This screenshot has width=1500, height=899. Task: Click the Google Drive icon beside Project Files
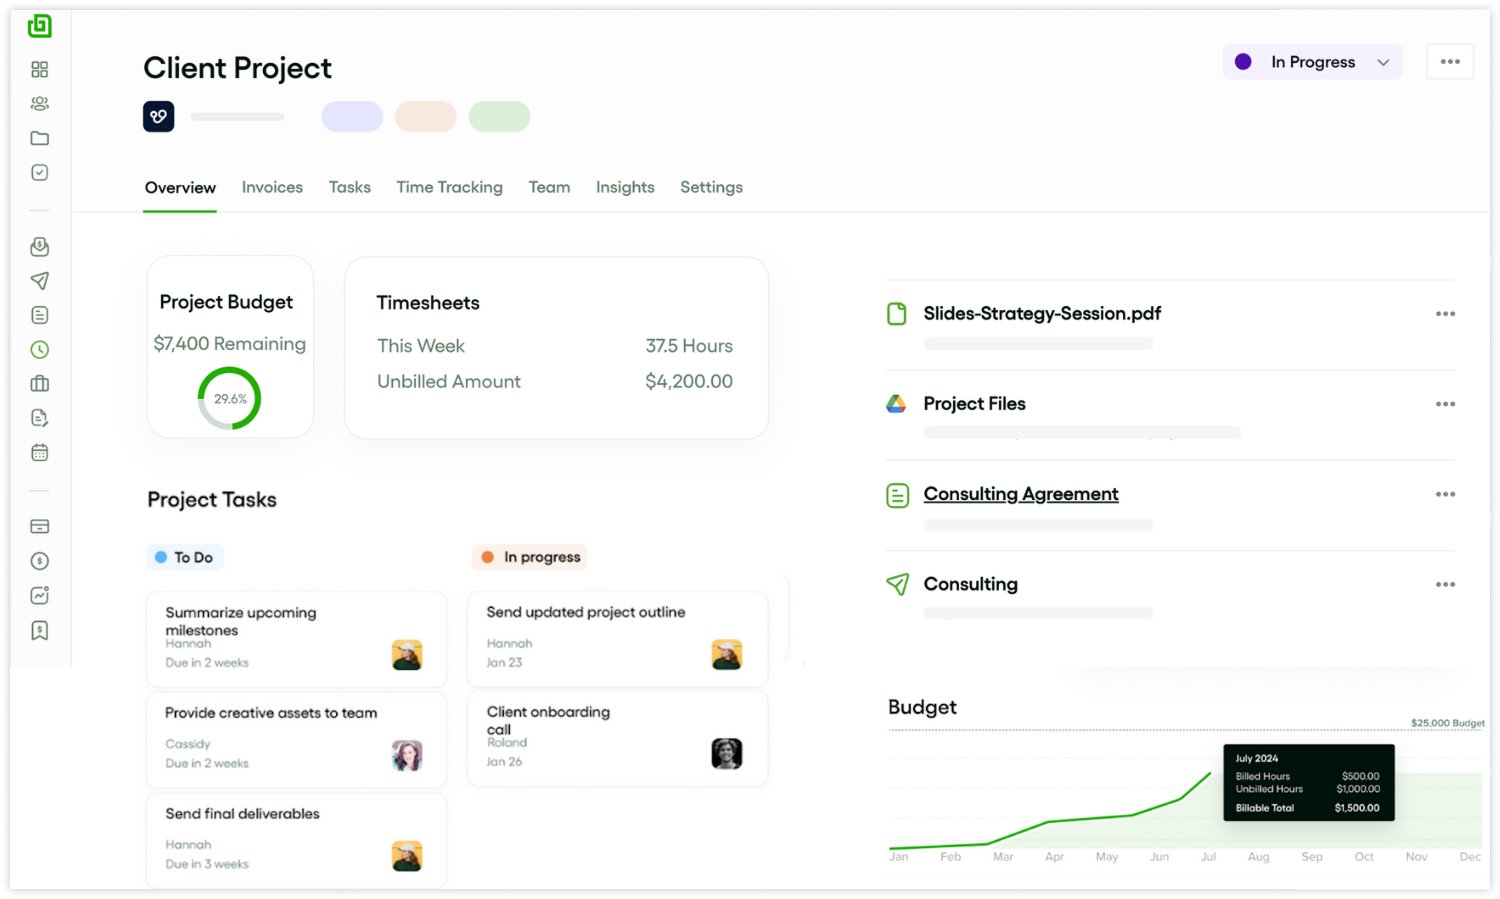(897, 404)
